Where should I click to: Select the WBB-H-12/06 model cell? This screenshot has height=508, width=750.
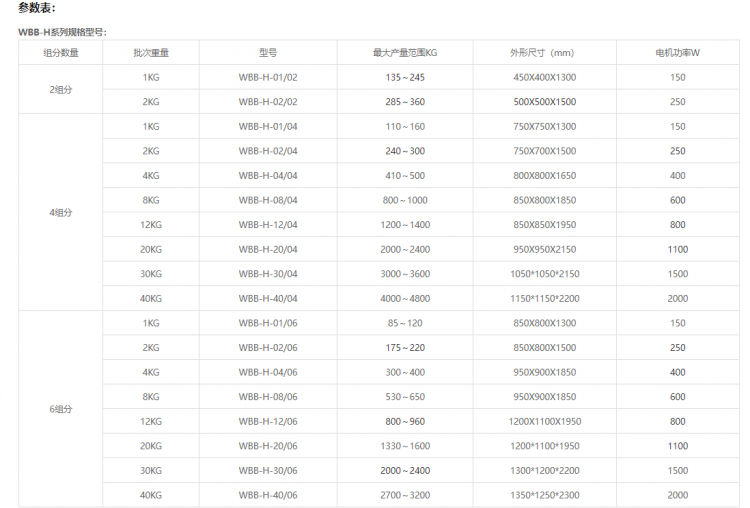tap(268, 421)
